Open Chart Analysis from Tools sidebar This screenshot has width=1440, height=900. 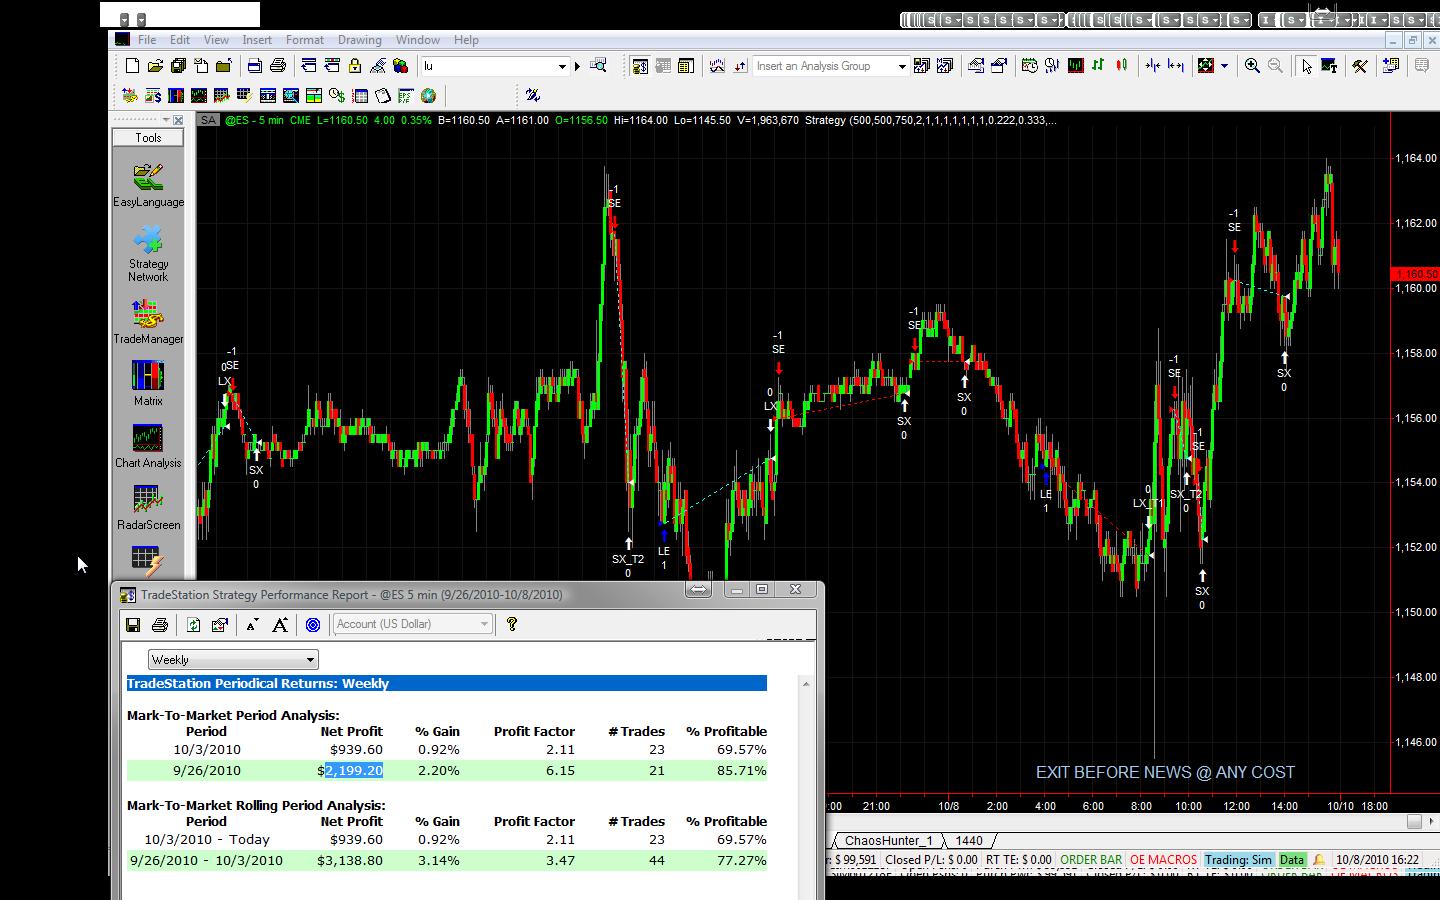click(x=148, y=446)
